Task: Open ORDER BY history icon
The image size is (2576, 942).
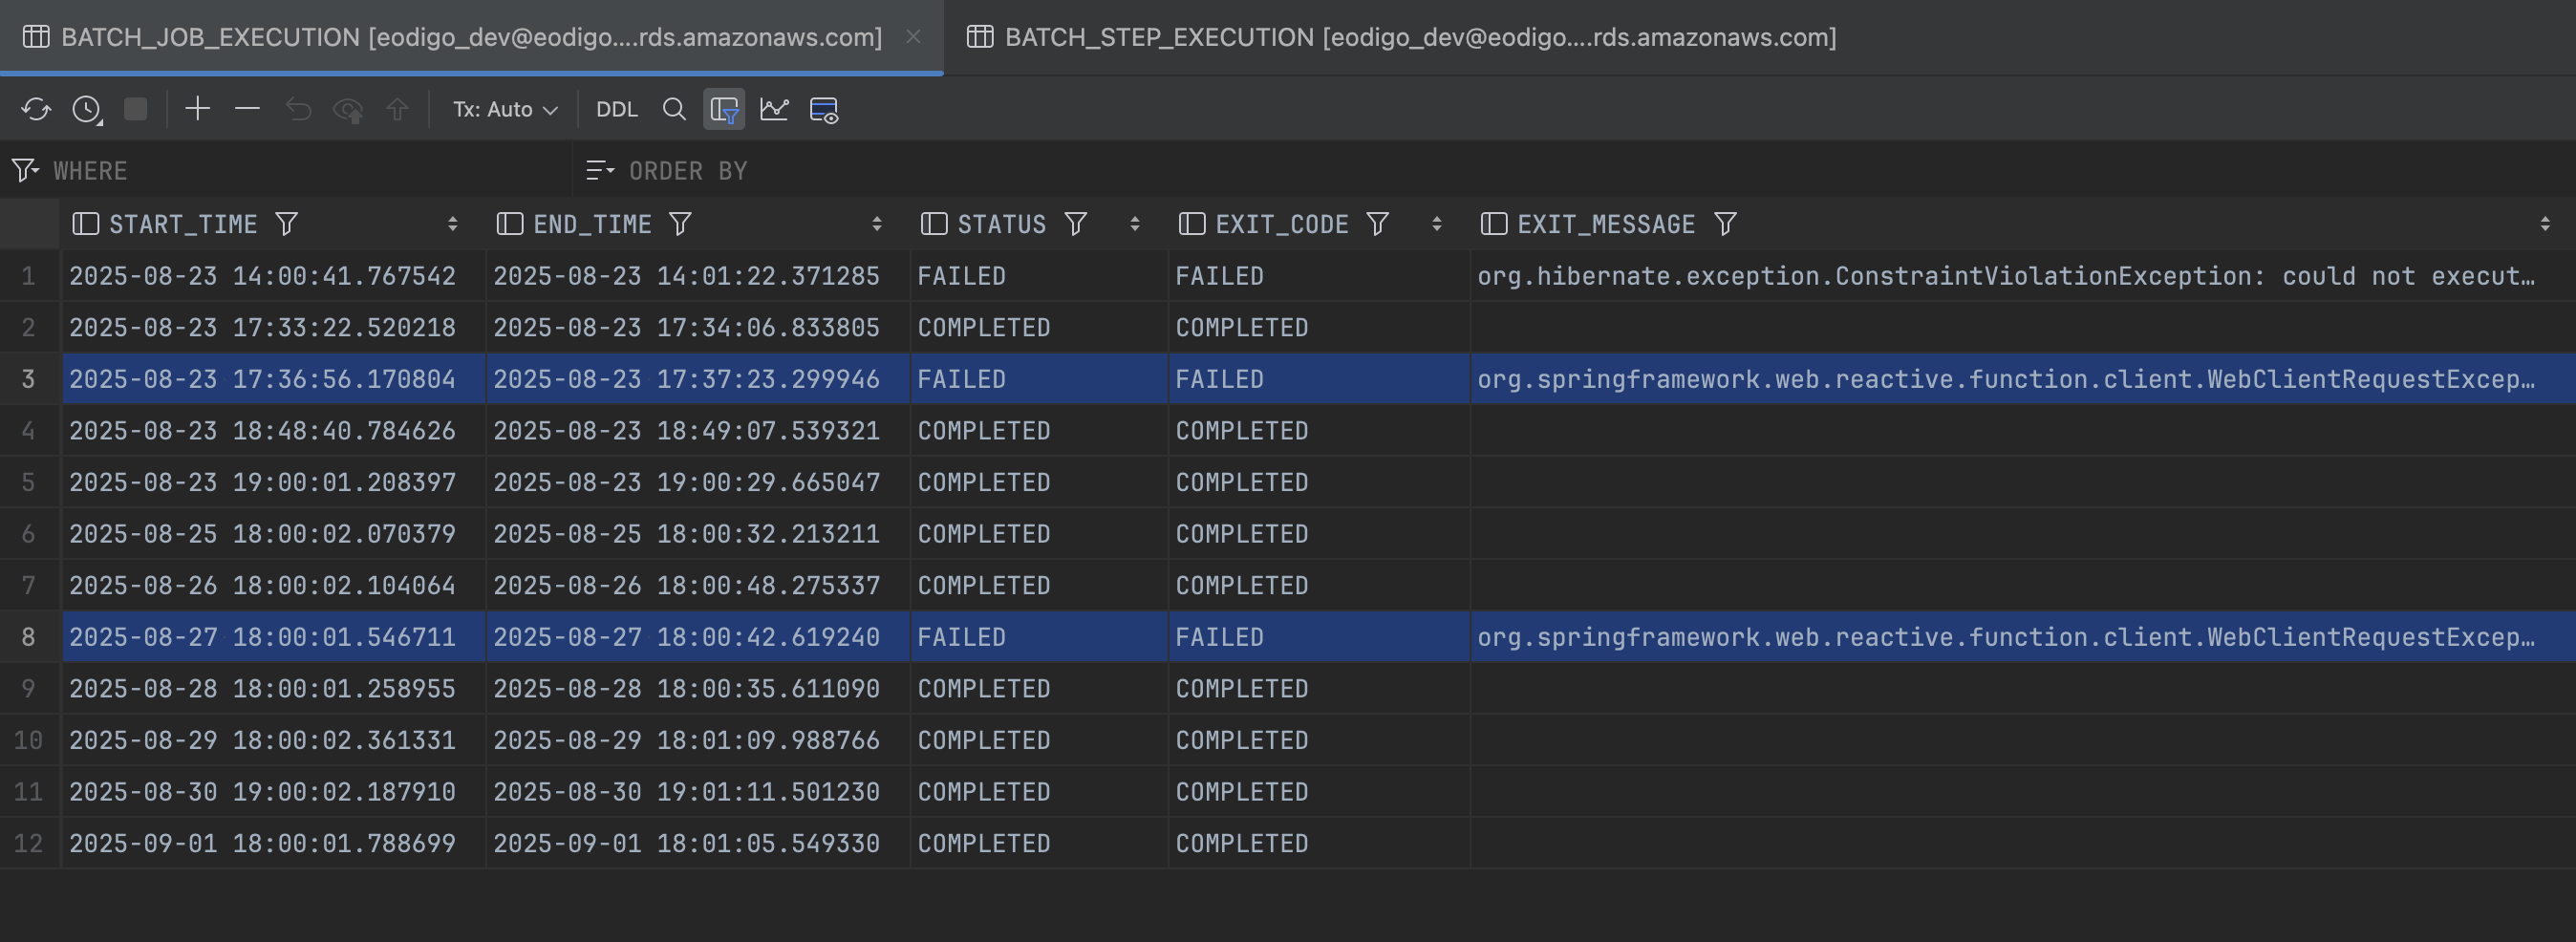Action: (x=600, y=171)
